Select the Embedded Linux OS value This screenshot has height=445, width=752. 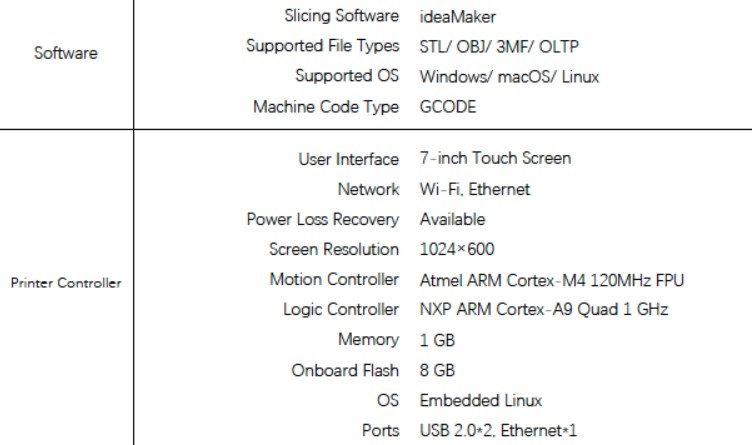point(481,400)
